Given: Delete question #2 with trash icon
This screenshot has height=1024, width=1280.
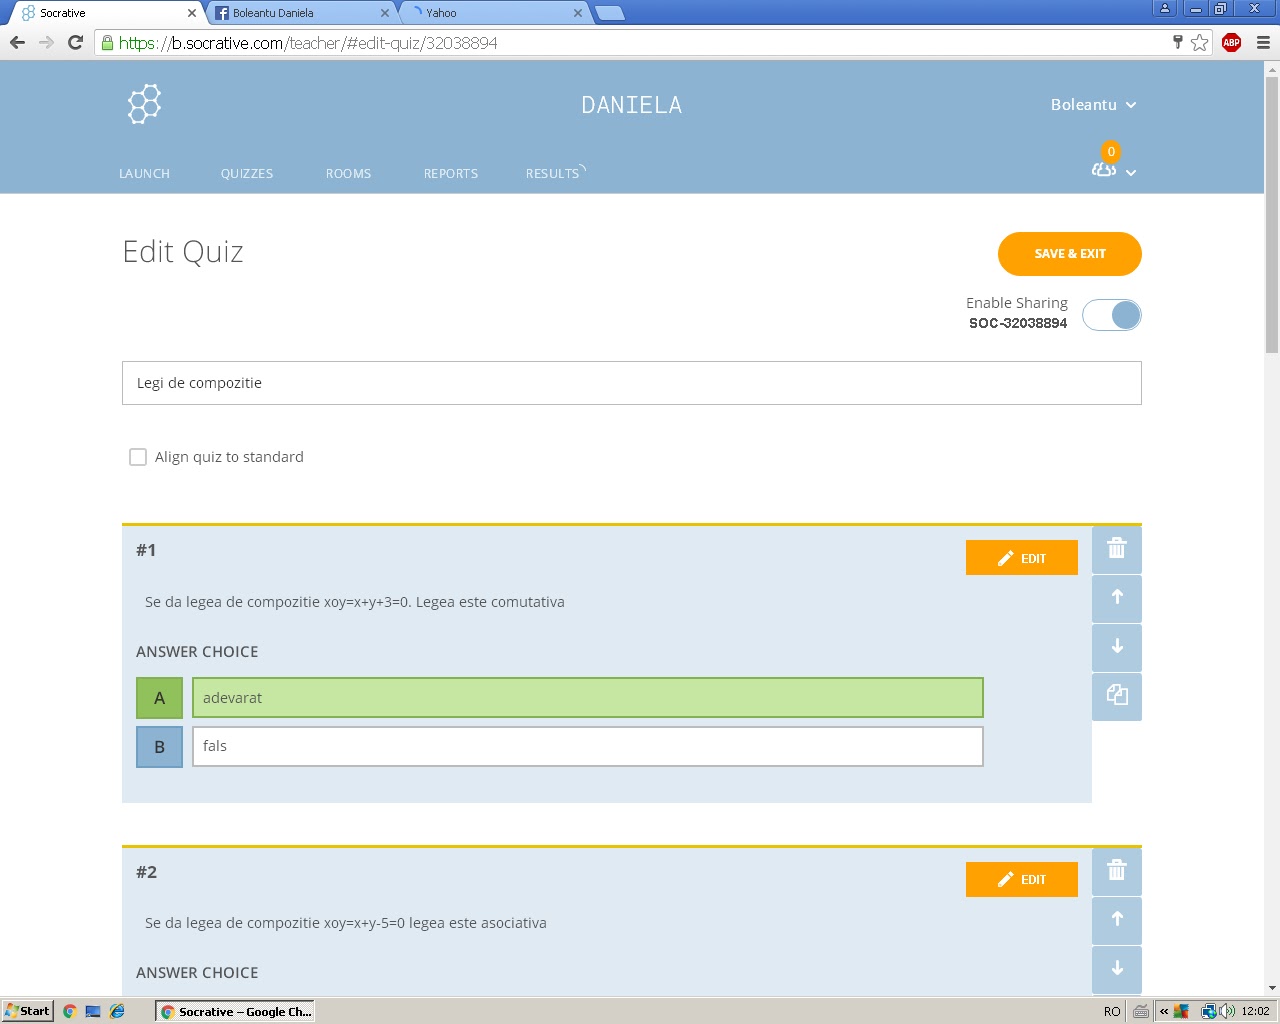Looking at the screenshot, I should [1117, 871].
